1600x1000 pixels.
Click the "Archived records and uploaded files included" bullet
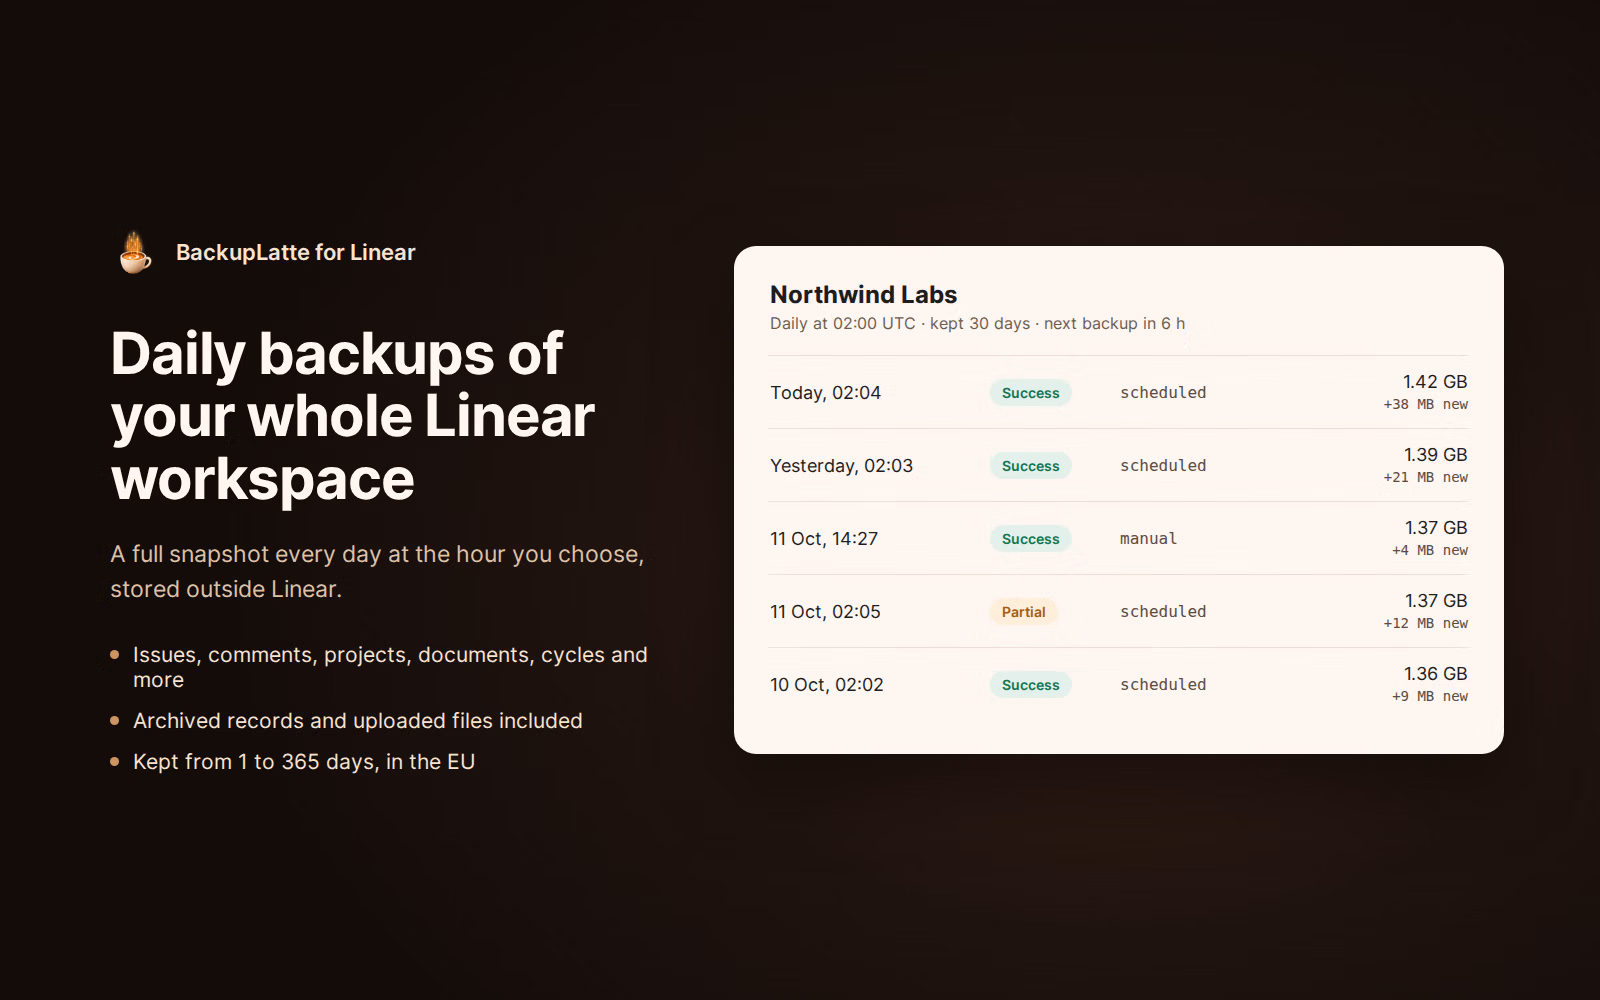358,721
